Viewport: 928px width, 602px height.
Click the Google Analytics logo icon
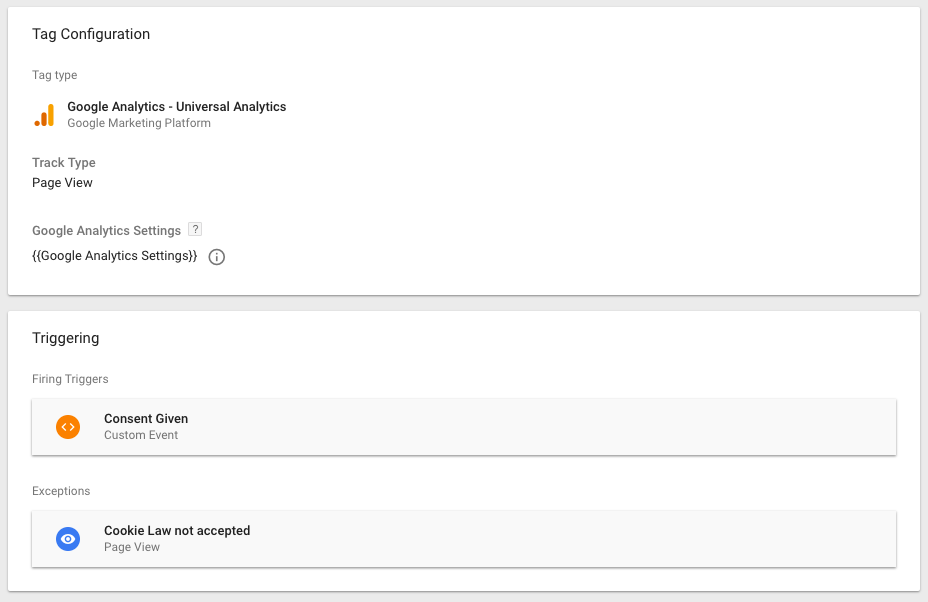[44, 113]
